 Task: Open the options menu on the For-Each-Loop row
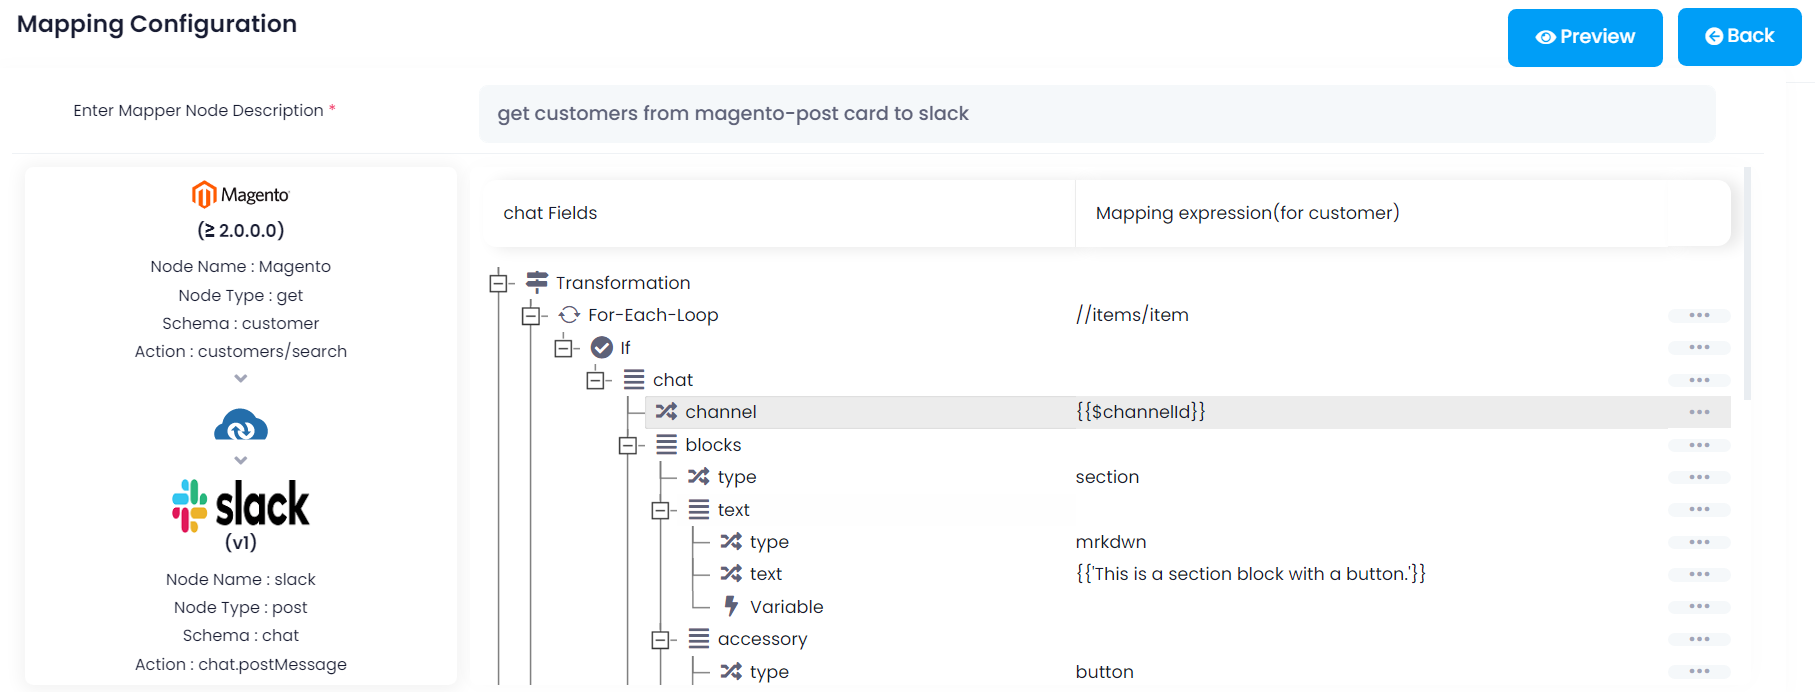(x=1699, y=315)
